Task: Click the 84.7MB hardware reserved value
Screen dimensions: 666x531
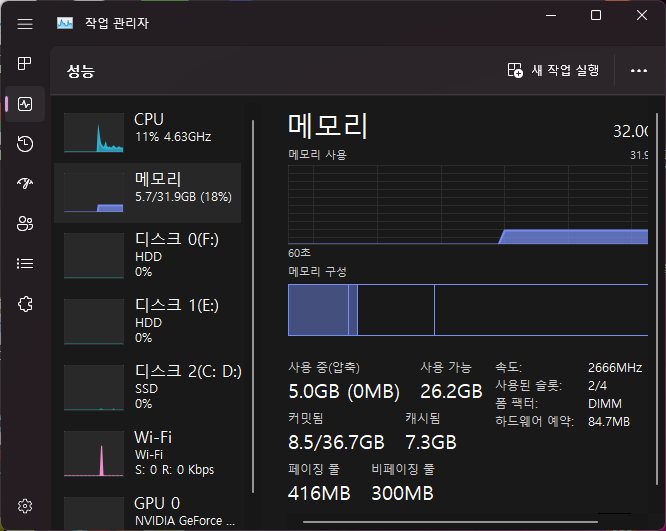Action: tap(609, 421)
